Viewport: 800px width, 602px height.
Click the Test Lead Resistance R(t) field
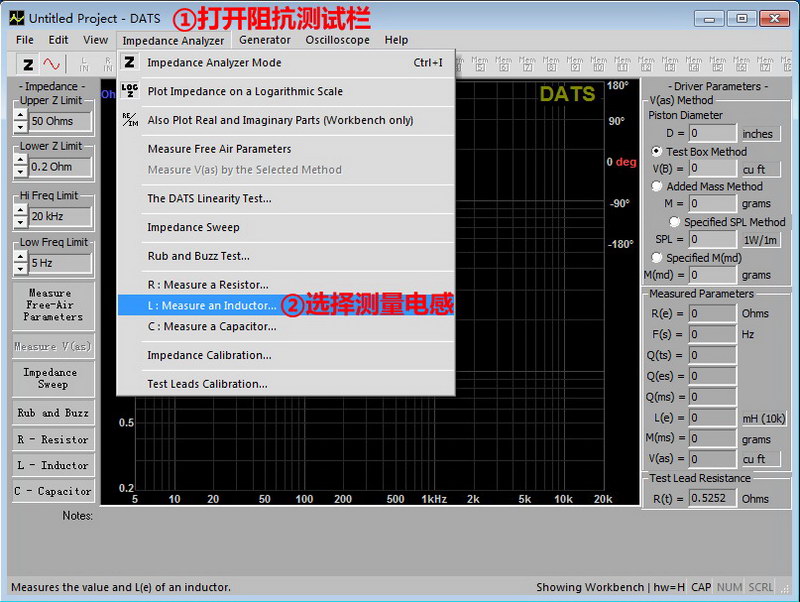pos(712,498)
